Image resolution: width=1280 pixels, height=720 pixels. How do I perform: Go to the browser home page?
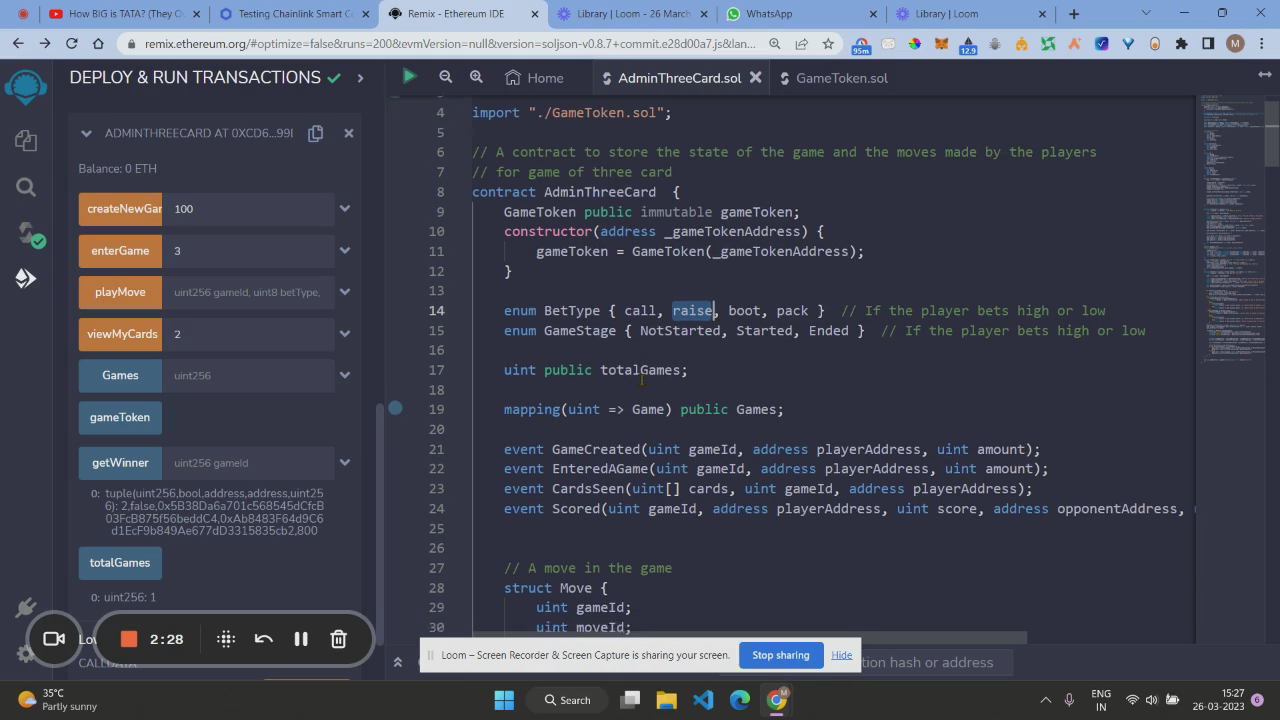tap(98, 44)
